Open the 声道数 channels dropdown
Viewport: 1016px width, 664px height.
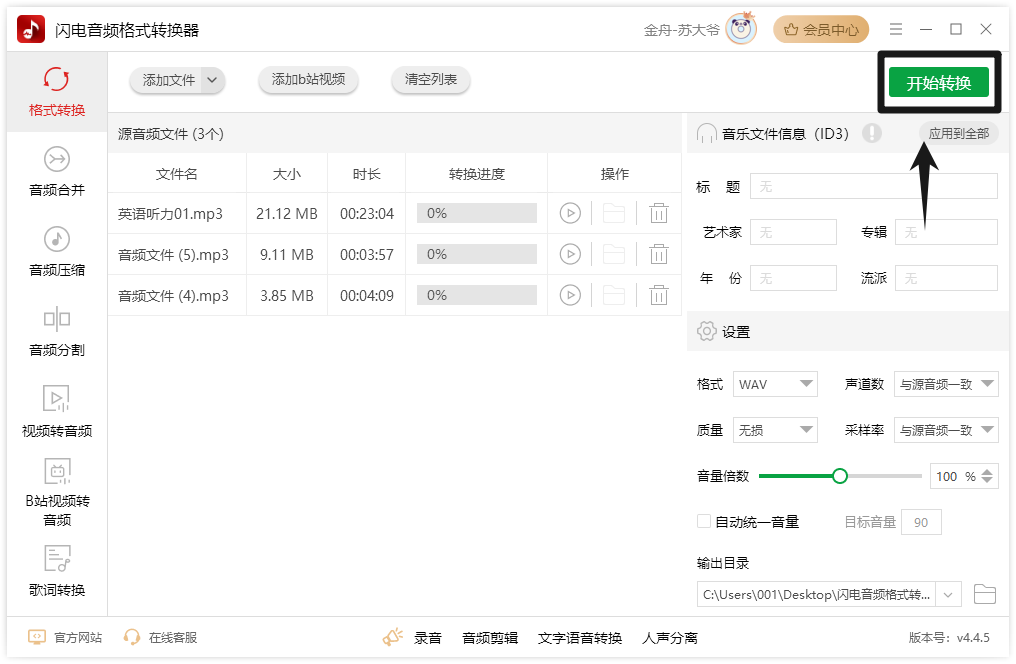tap(946, 384)
